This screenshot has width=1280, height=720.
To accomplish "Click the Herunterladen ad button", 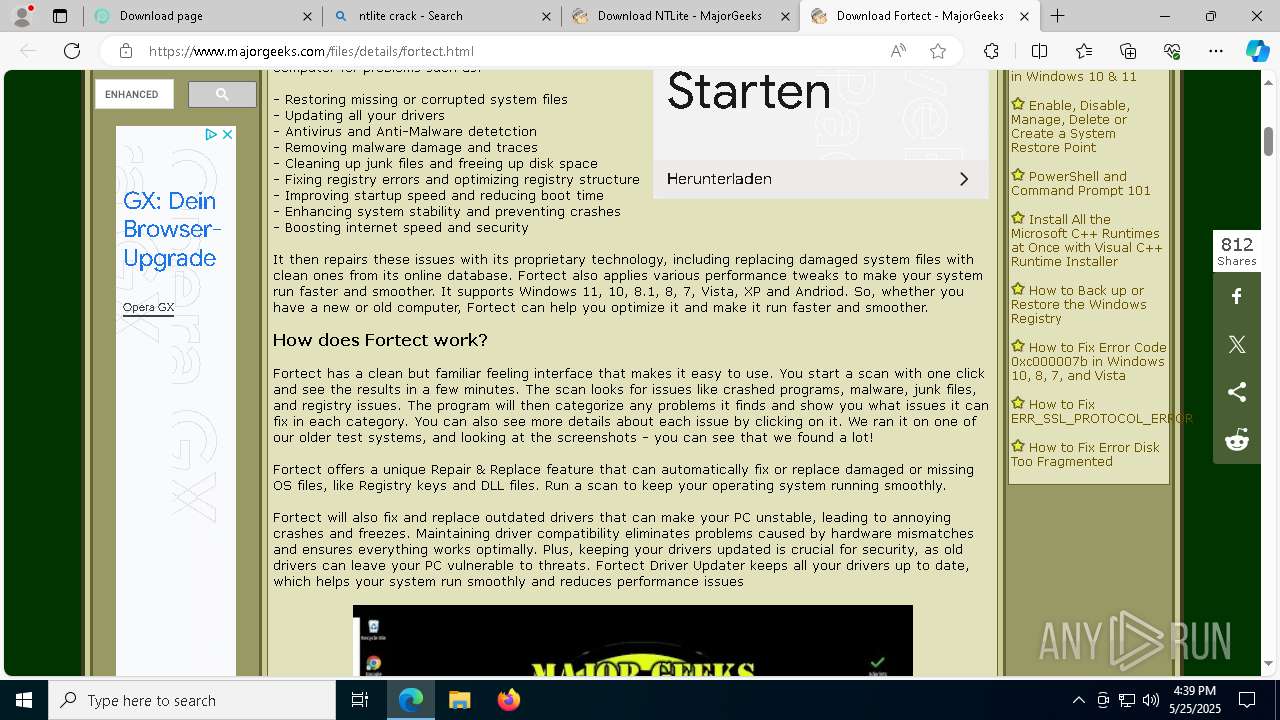I will pyautogui.click(x=820, y=179).
